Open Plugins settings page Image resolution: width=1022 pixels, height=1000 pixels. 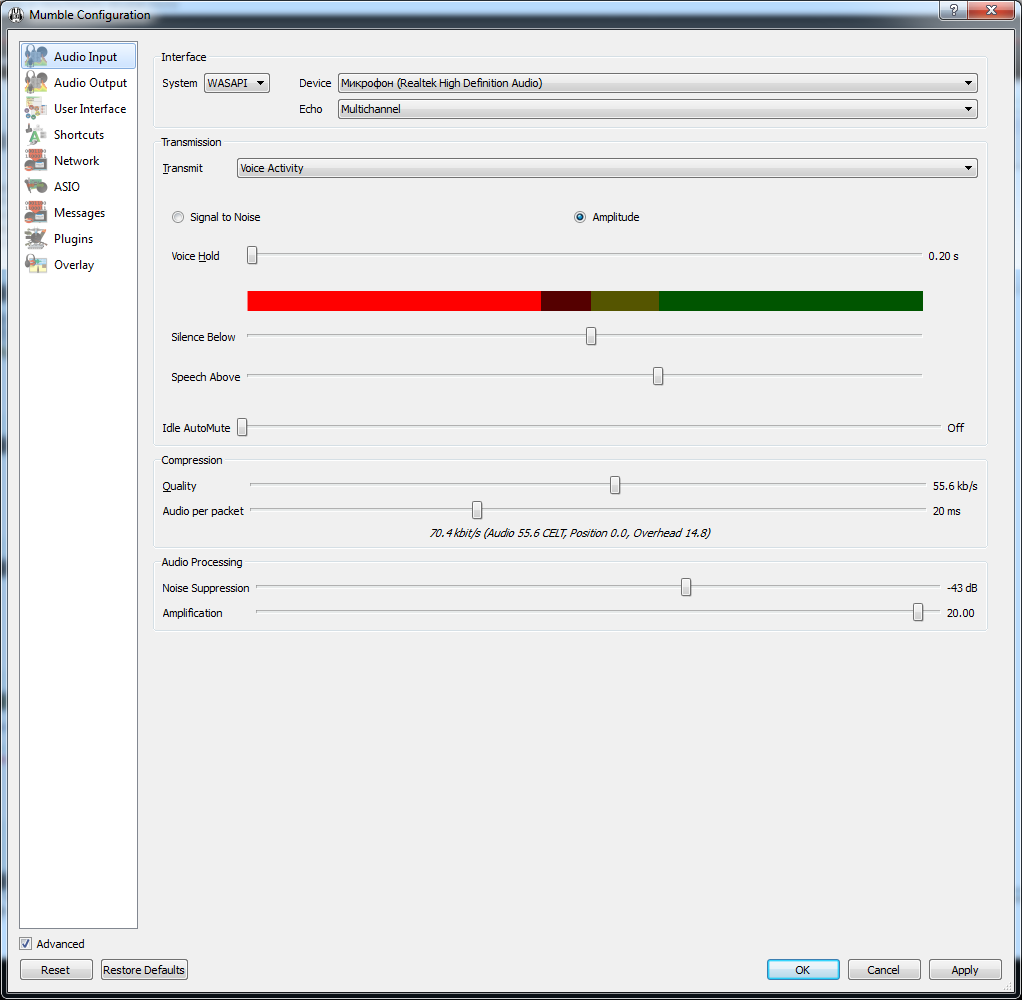(78, 239)
